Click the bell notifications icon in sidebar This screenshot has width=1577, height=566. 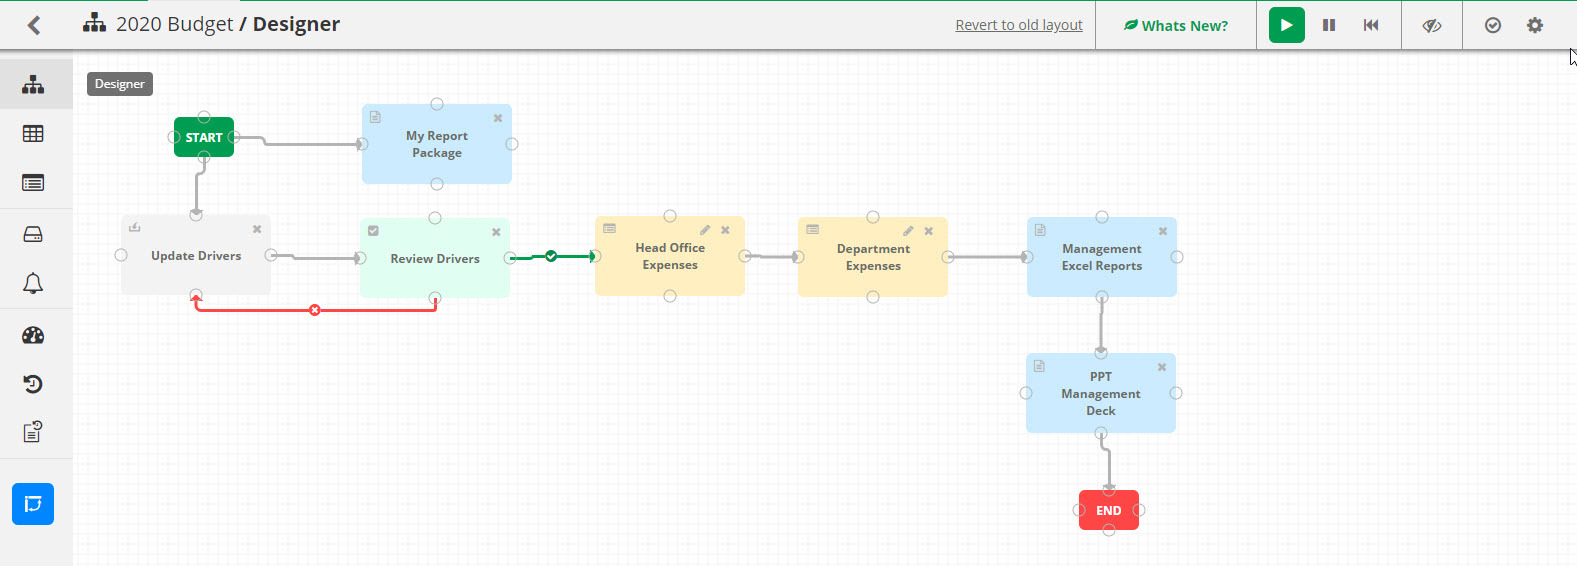[x=33, y=284]
